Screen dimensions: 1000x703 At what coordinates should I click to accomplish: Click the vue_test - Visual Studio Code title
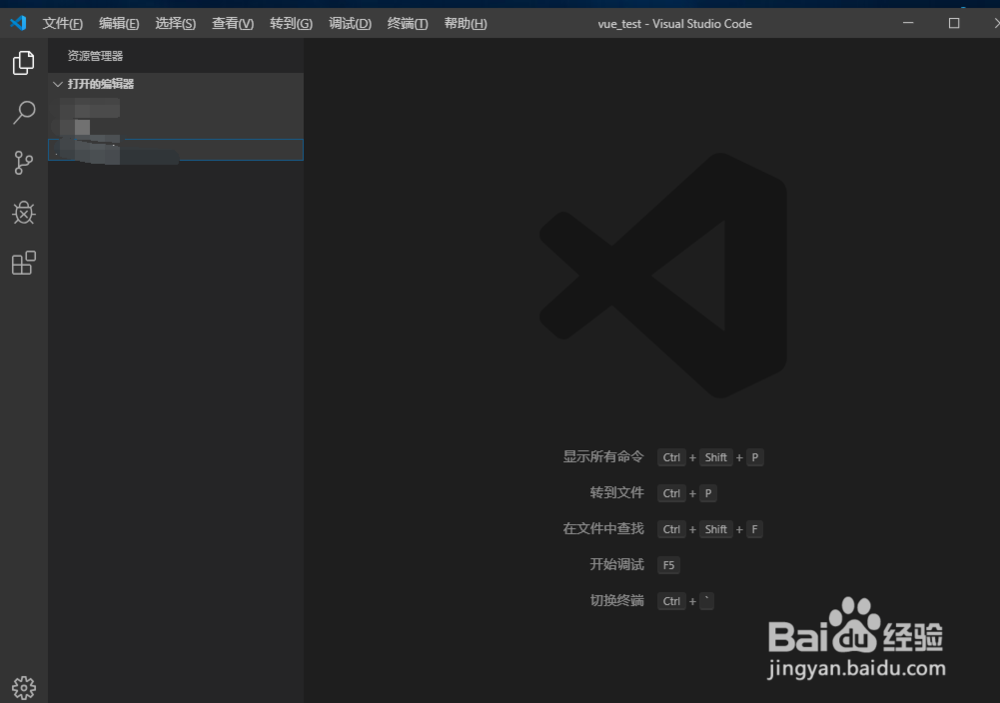pos(675,24)
